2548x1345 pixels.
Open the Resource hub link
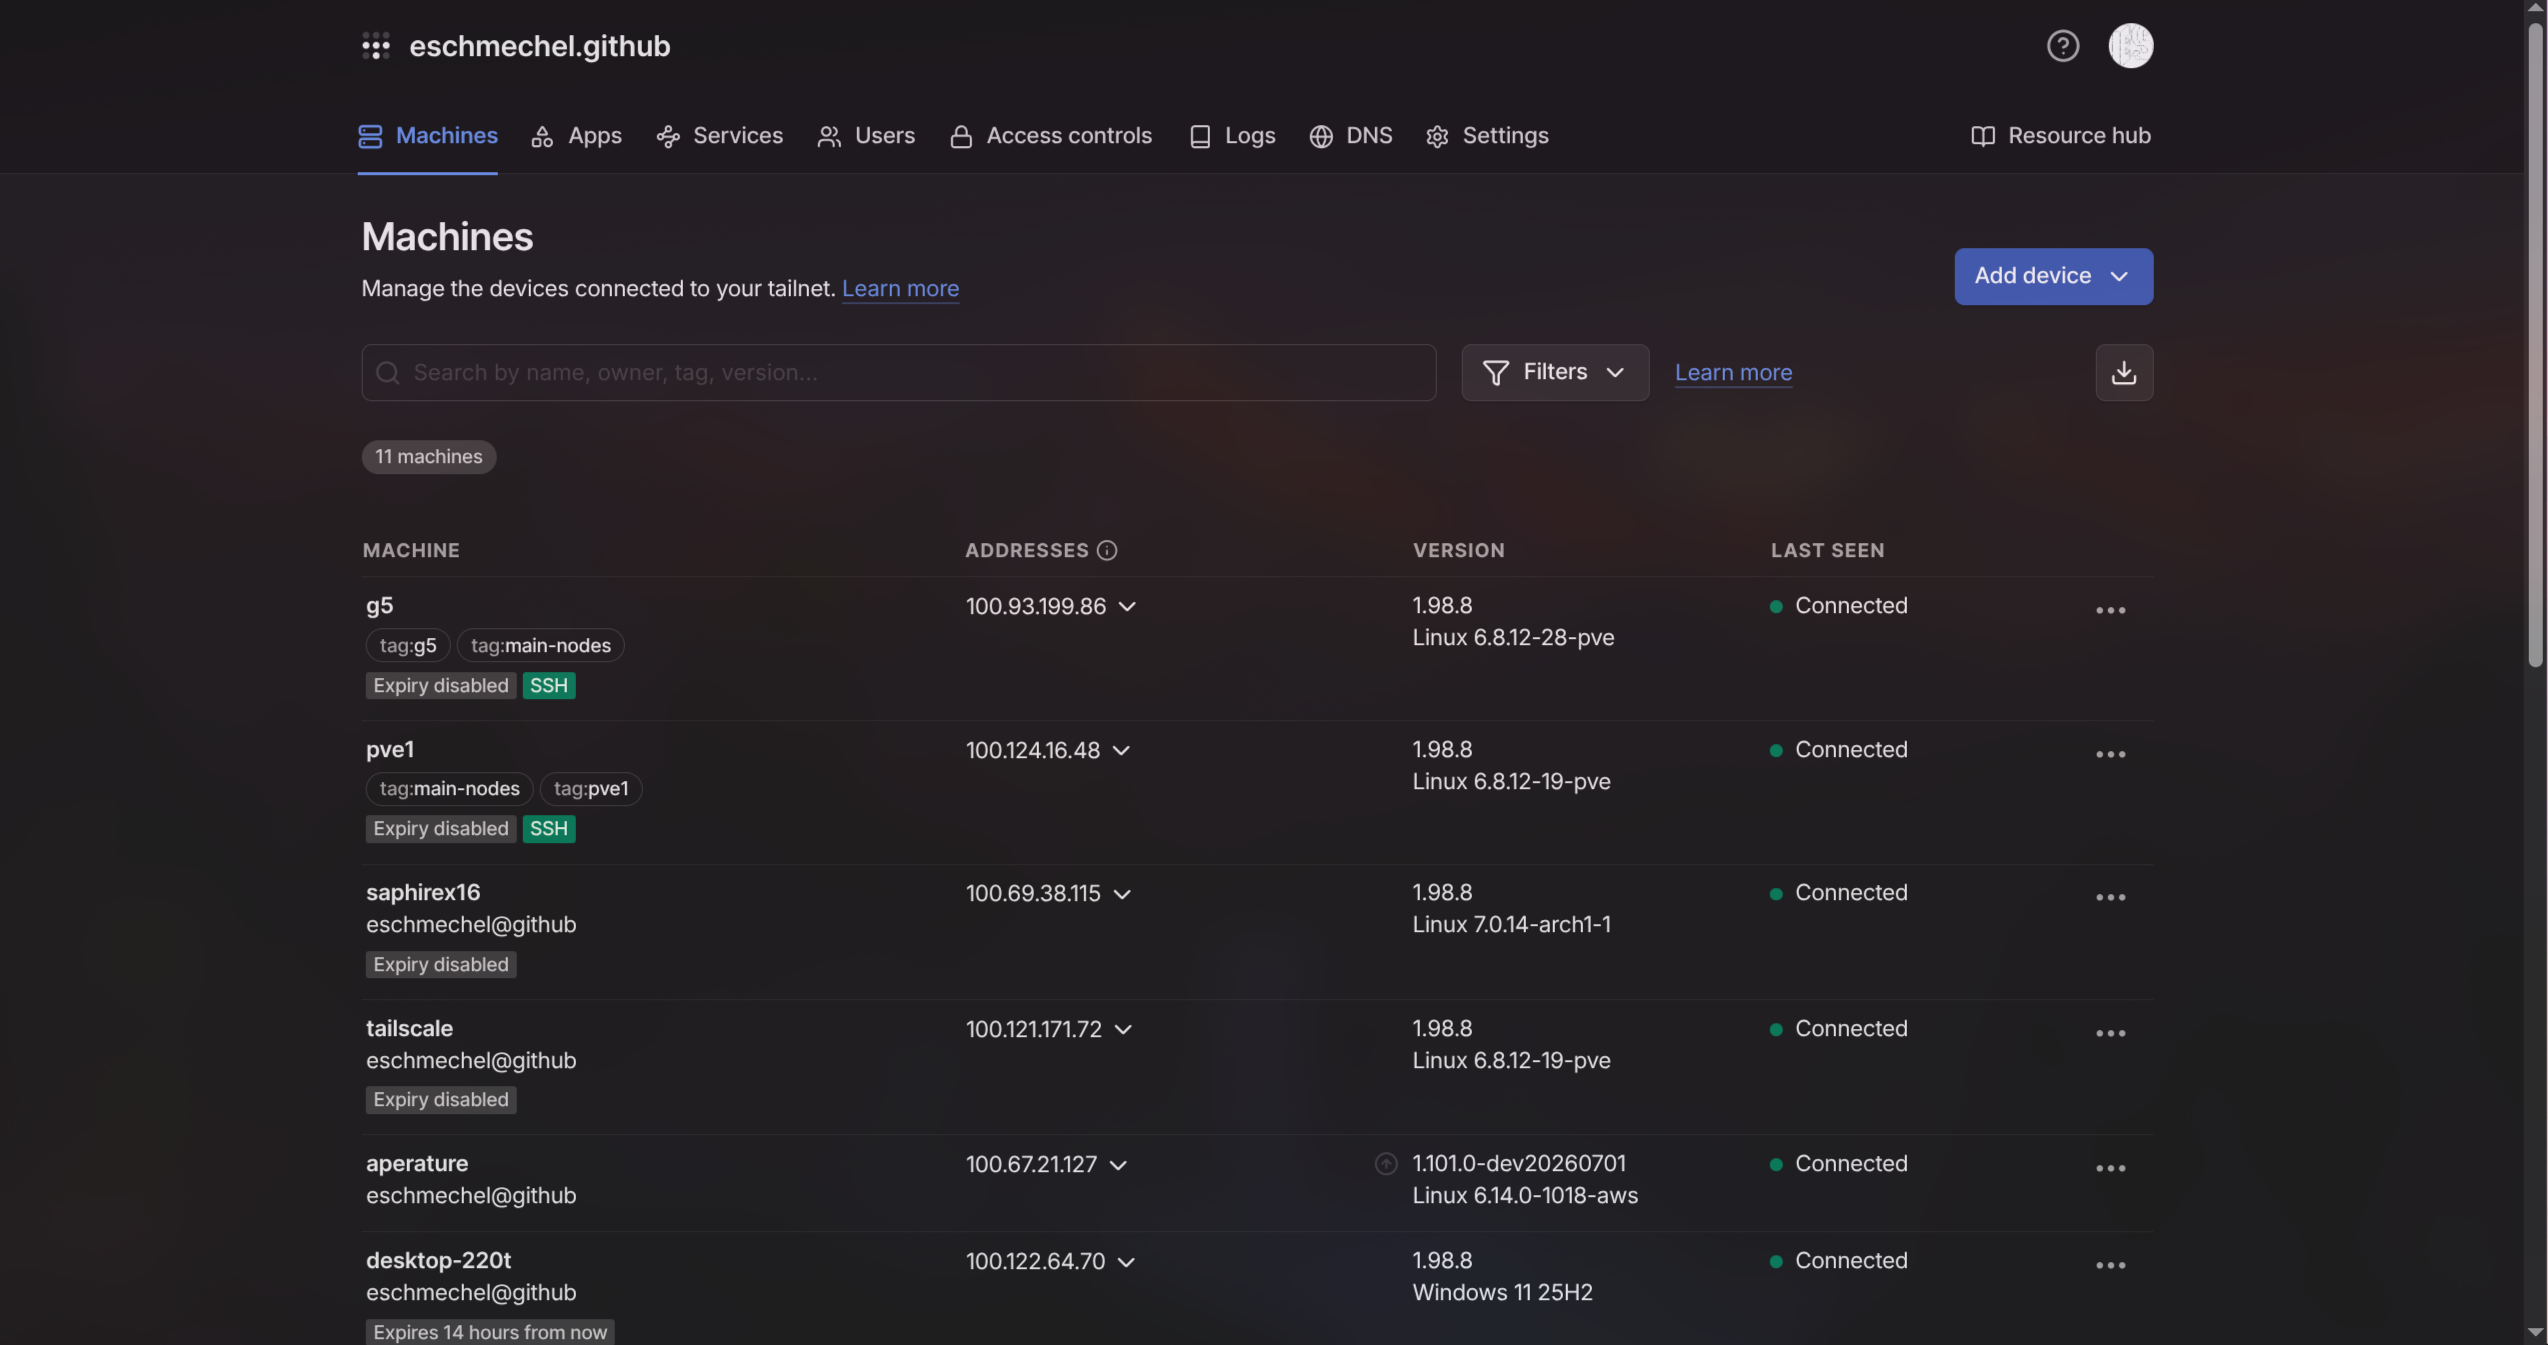pyautogui.click(x=2060, y=136)
